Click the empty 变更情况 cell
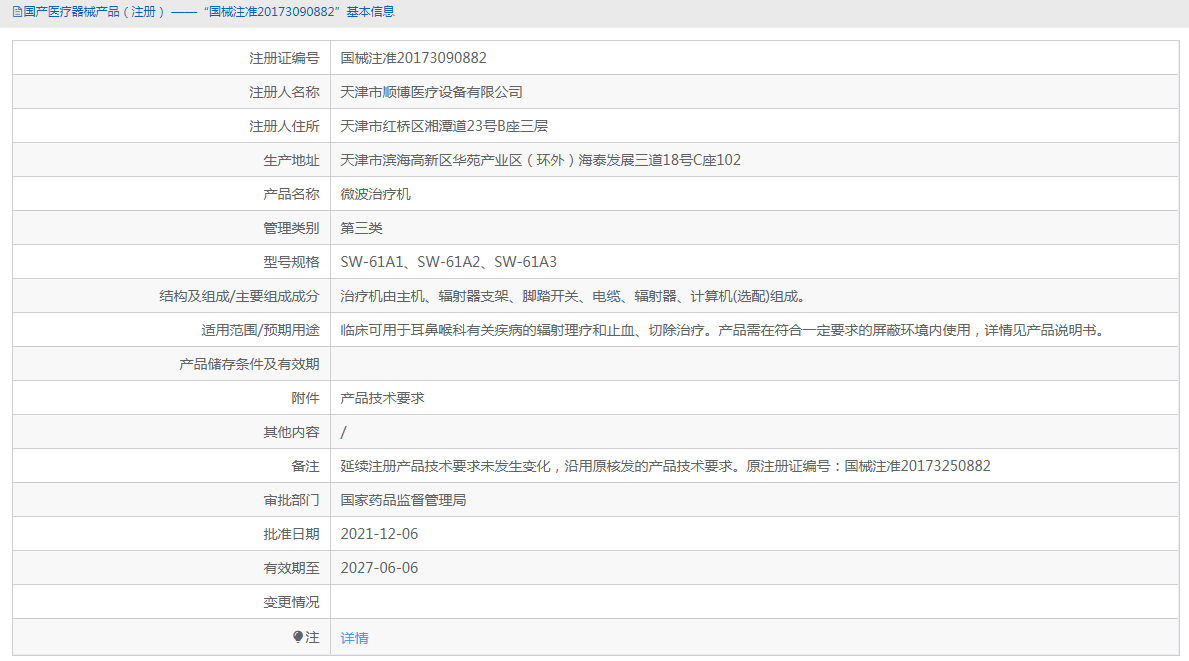Viewport: 1189px width, 661px height. click(x=700, y=601)
